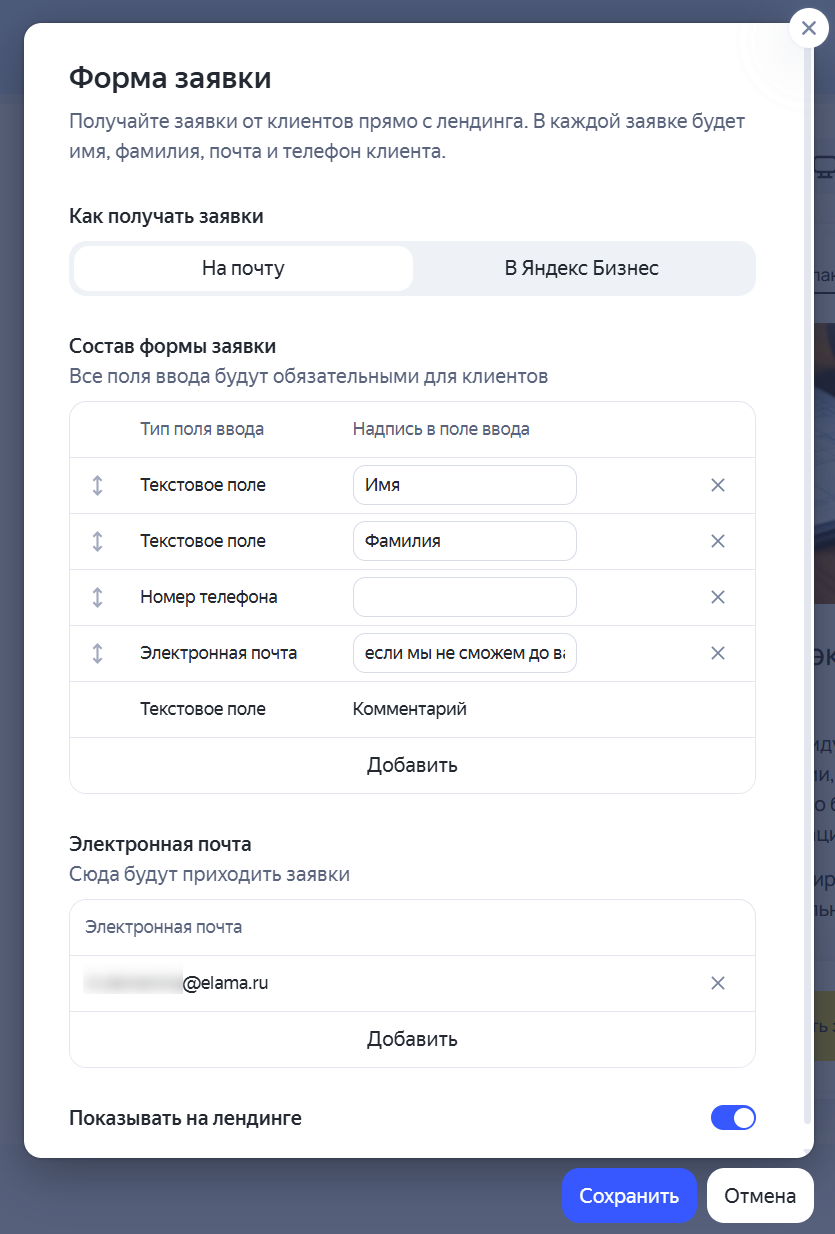Delete the Фамилия field row
The width and height of the screenshot is (835, 1234).
click(717, 541)
